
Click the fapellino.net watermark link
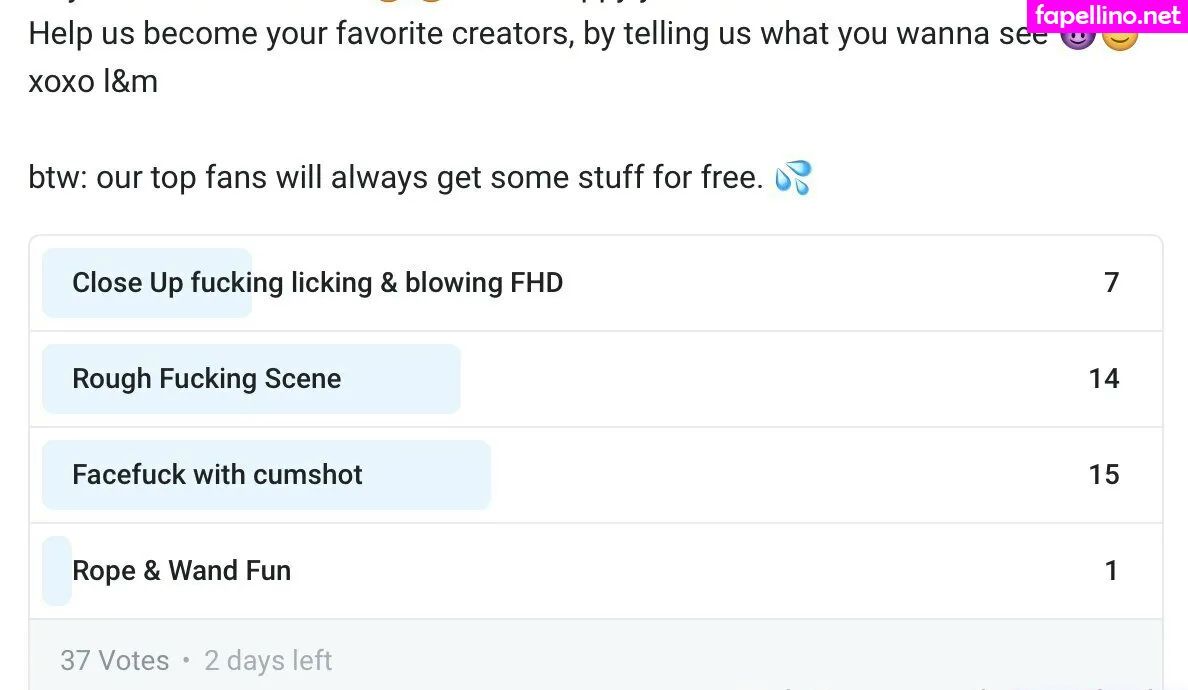[x=1107, y=16]
